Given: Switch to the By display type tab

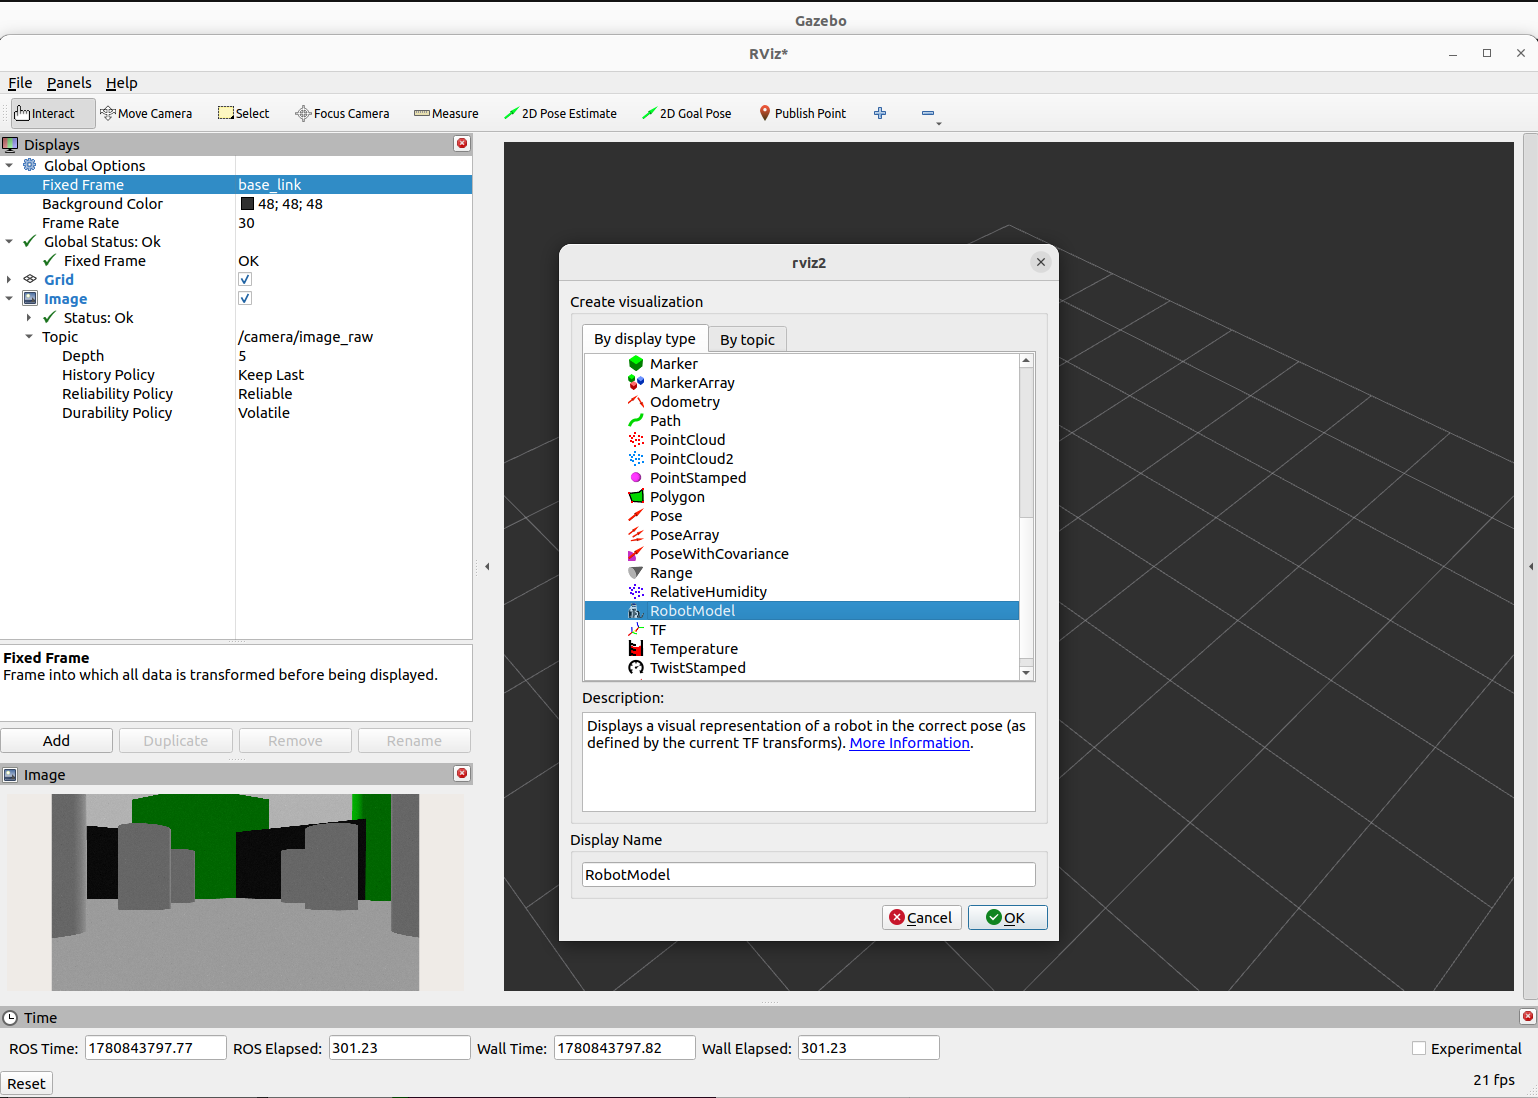Looking at the screenshot, I should coord(645,338).
